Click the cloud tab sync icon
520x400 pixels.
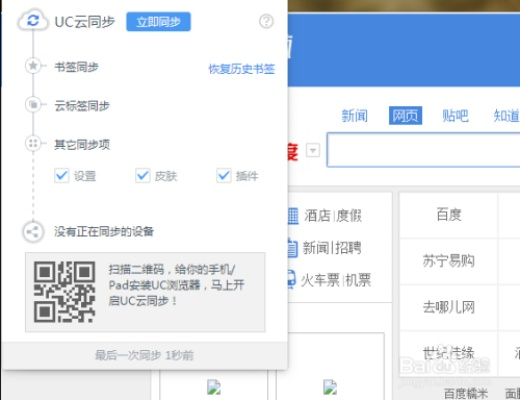(33, 105)
